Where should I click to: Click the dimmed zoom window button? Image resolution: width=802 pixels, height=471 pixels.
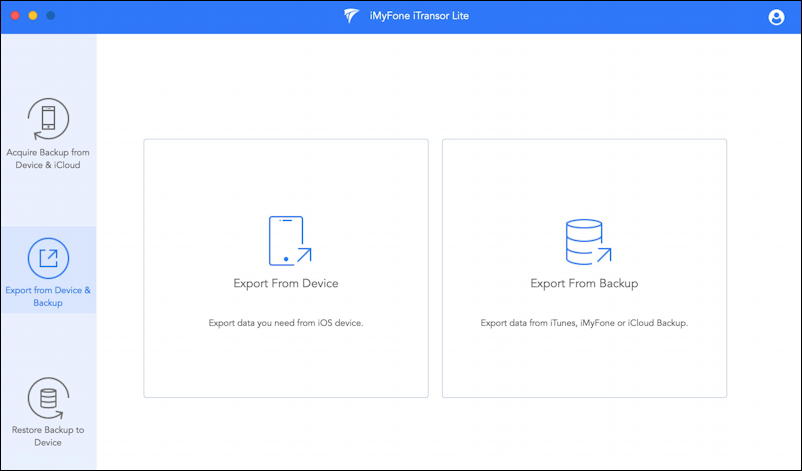point(50,15)
